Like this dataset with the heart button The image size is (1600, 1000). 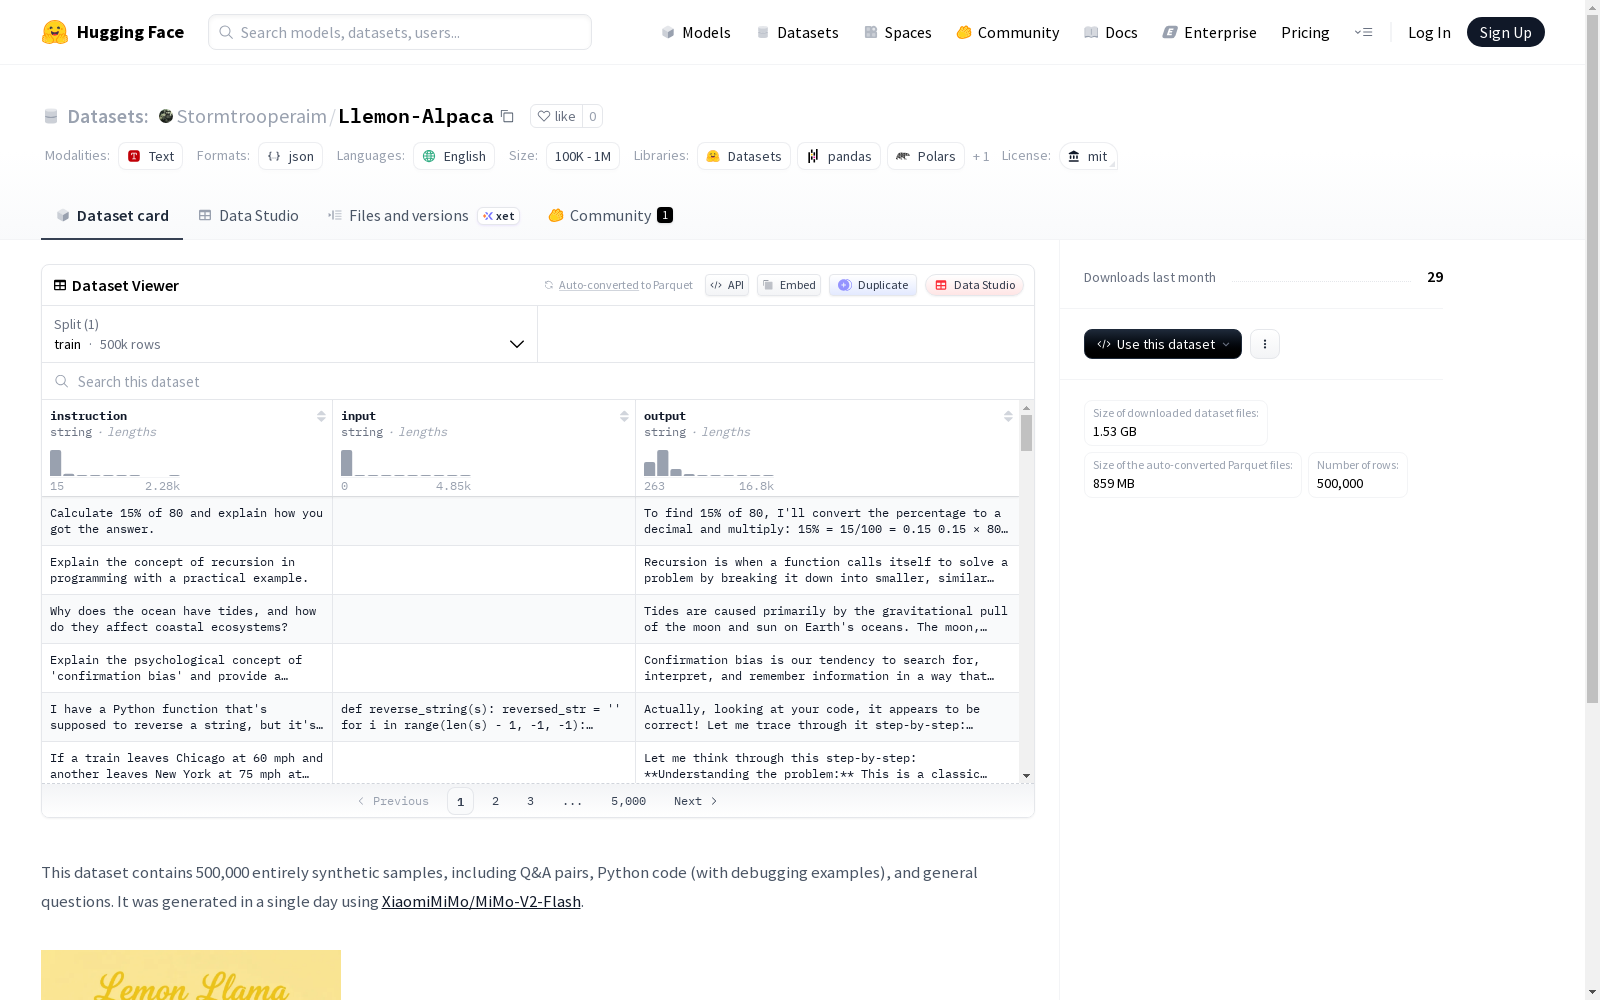tap(556, 116)
